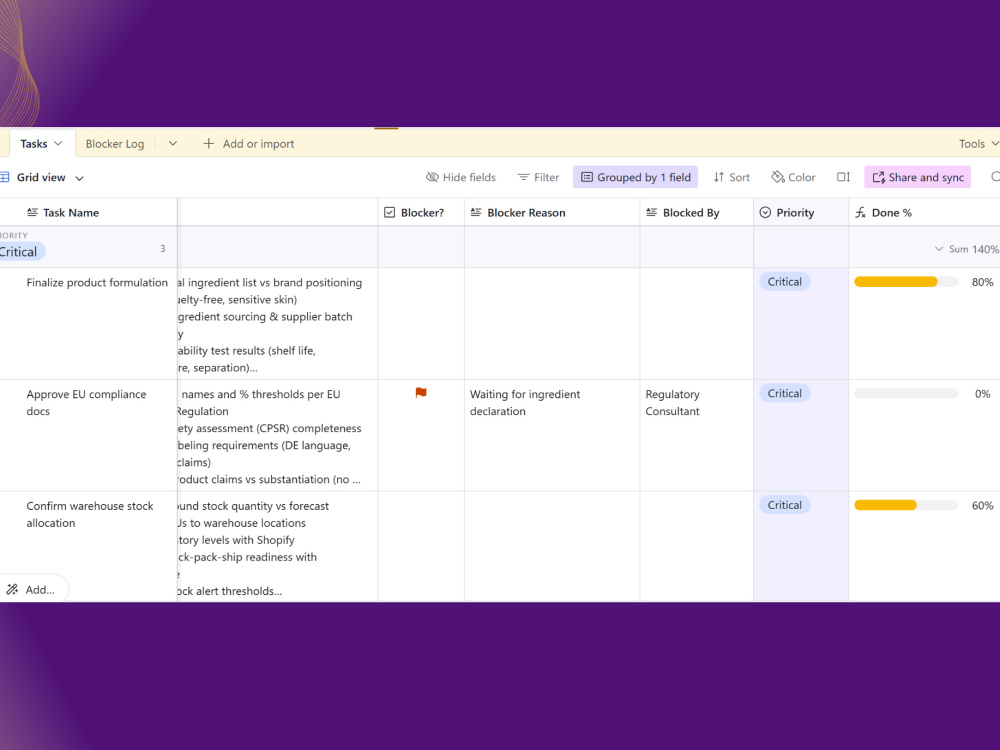Toggle Blocker checkbox for Confirm warehouse stock
Viewport: 1000px width, 750px height.
(x=421, y=547)
